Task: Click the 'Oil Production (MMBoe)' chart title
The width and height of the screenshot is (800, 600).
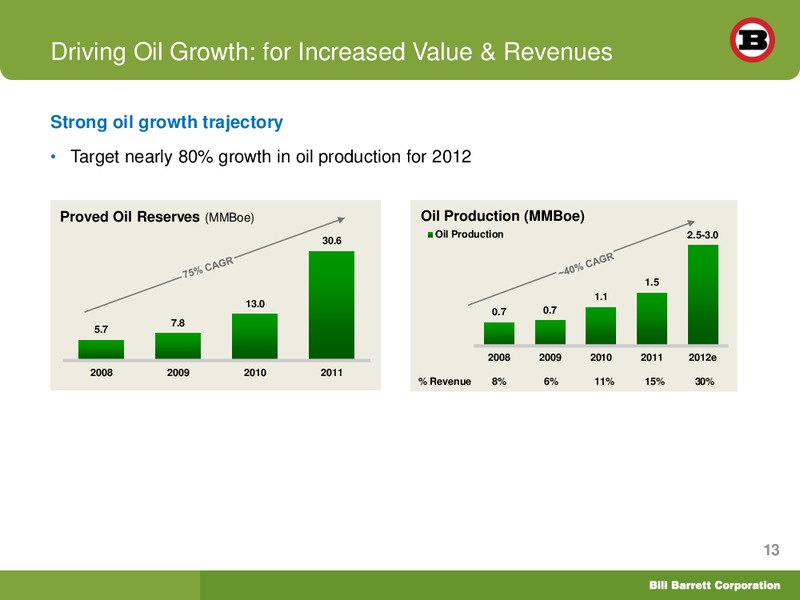Action: tap(503, 216)
